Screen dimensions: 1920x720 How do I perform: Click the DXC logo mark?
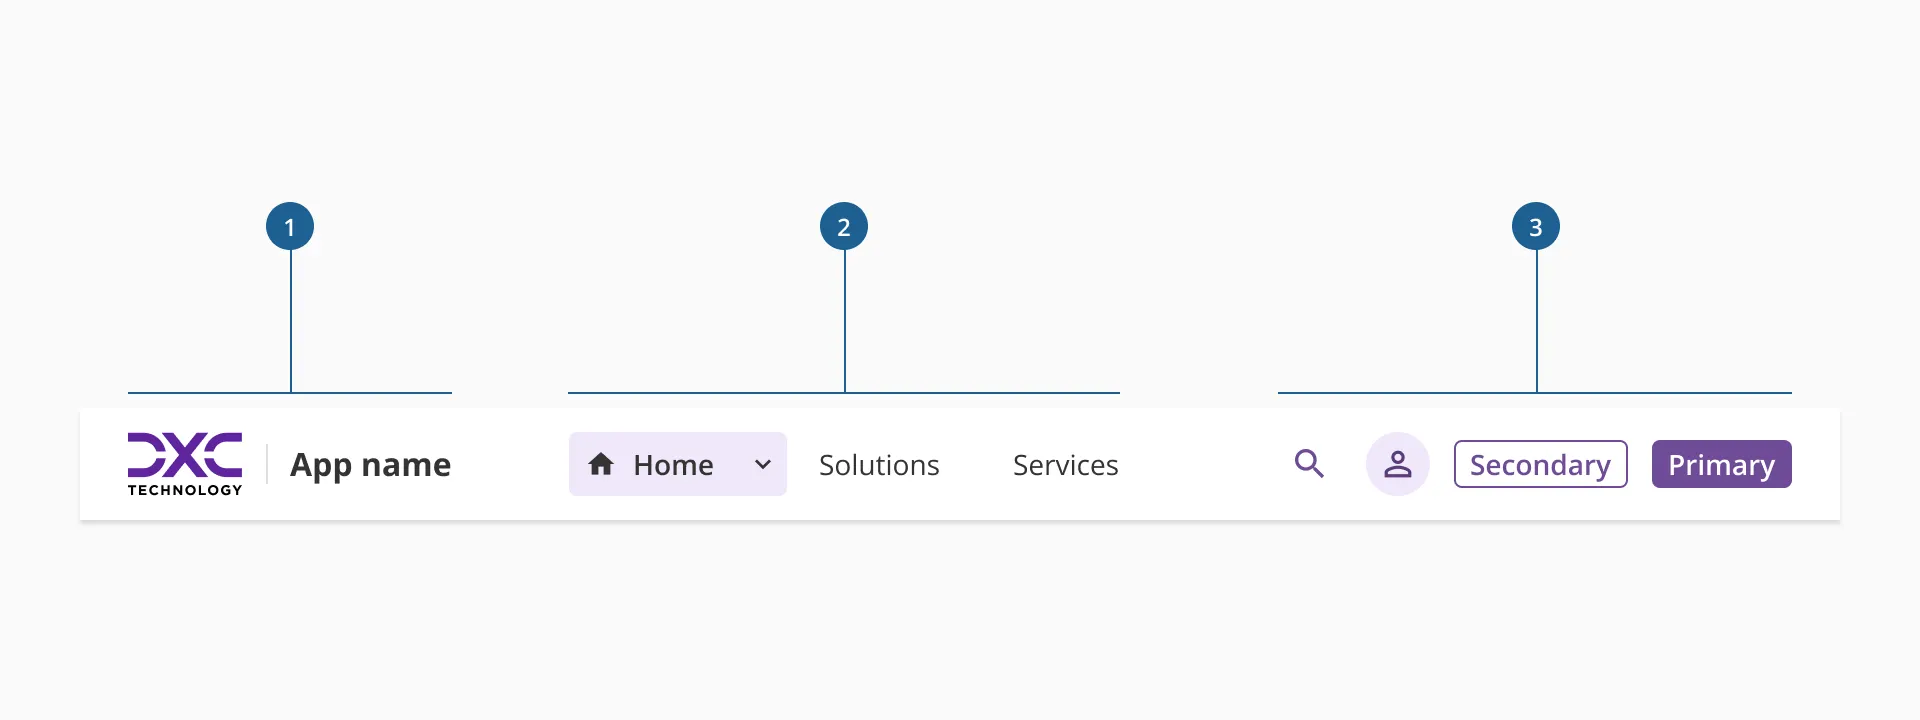pyautogui.click(x=185, y=454)
